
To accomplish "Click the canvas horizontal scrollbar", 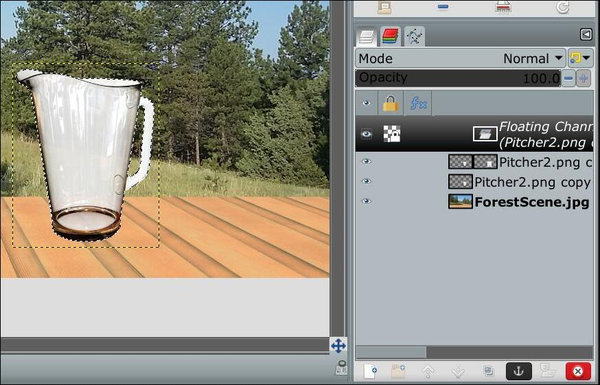I will tap(165, 344).
